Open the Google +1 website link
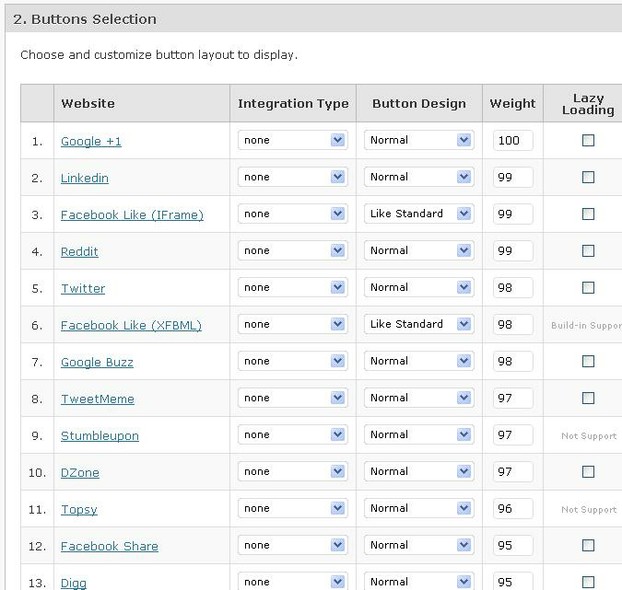Viewport: 622px width, 590px height. click(91, 141)
